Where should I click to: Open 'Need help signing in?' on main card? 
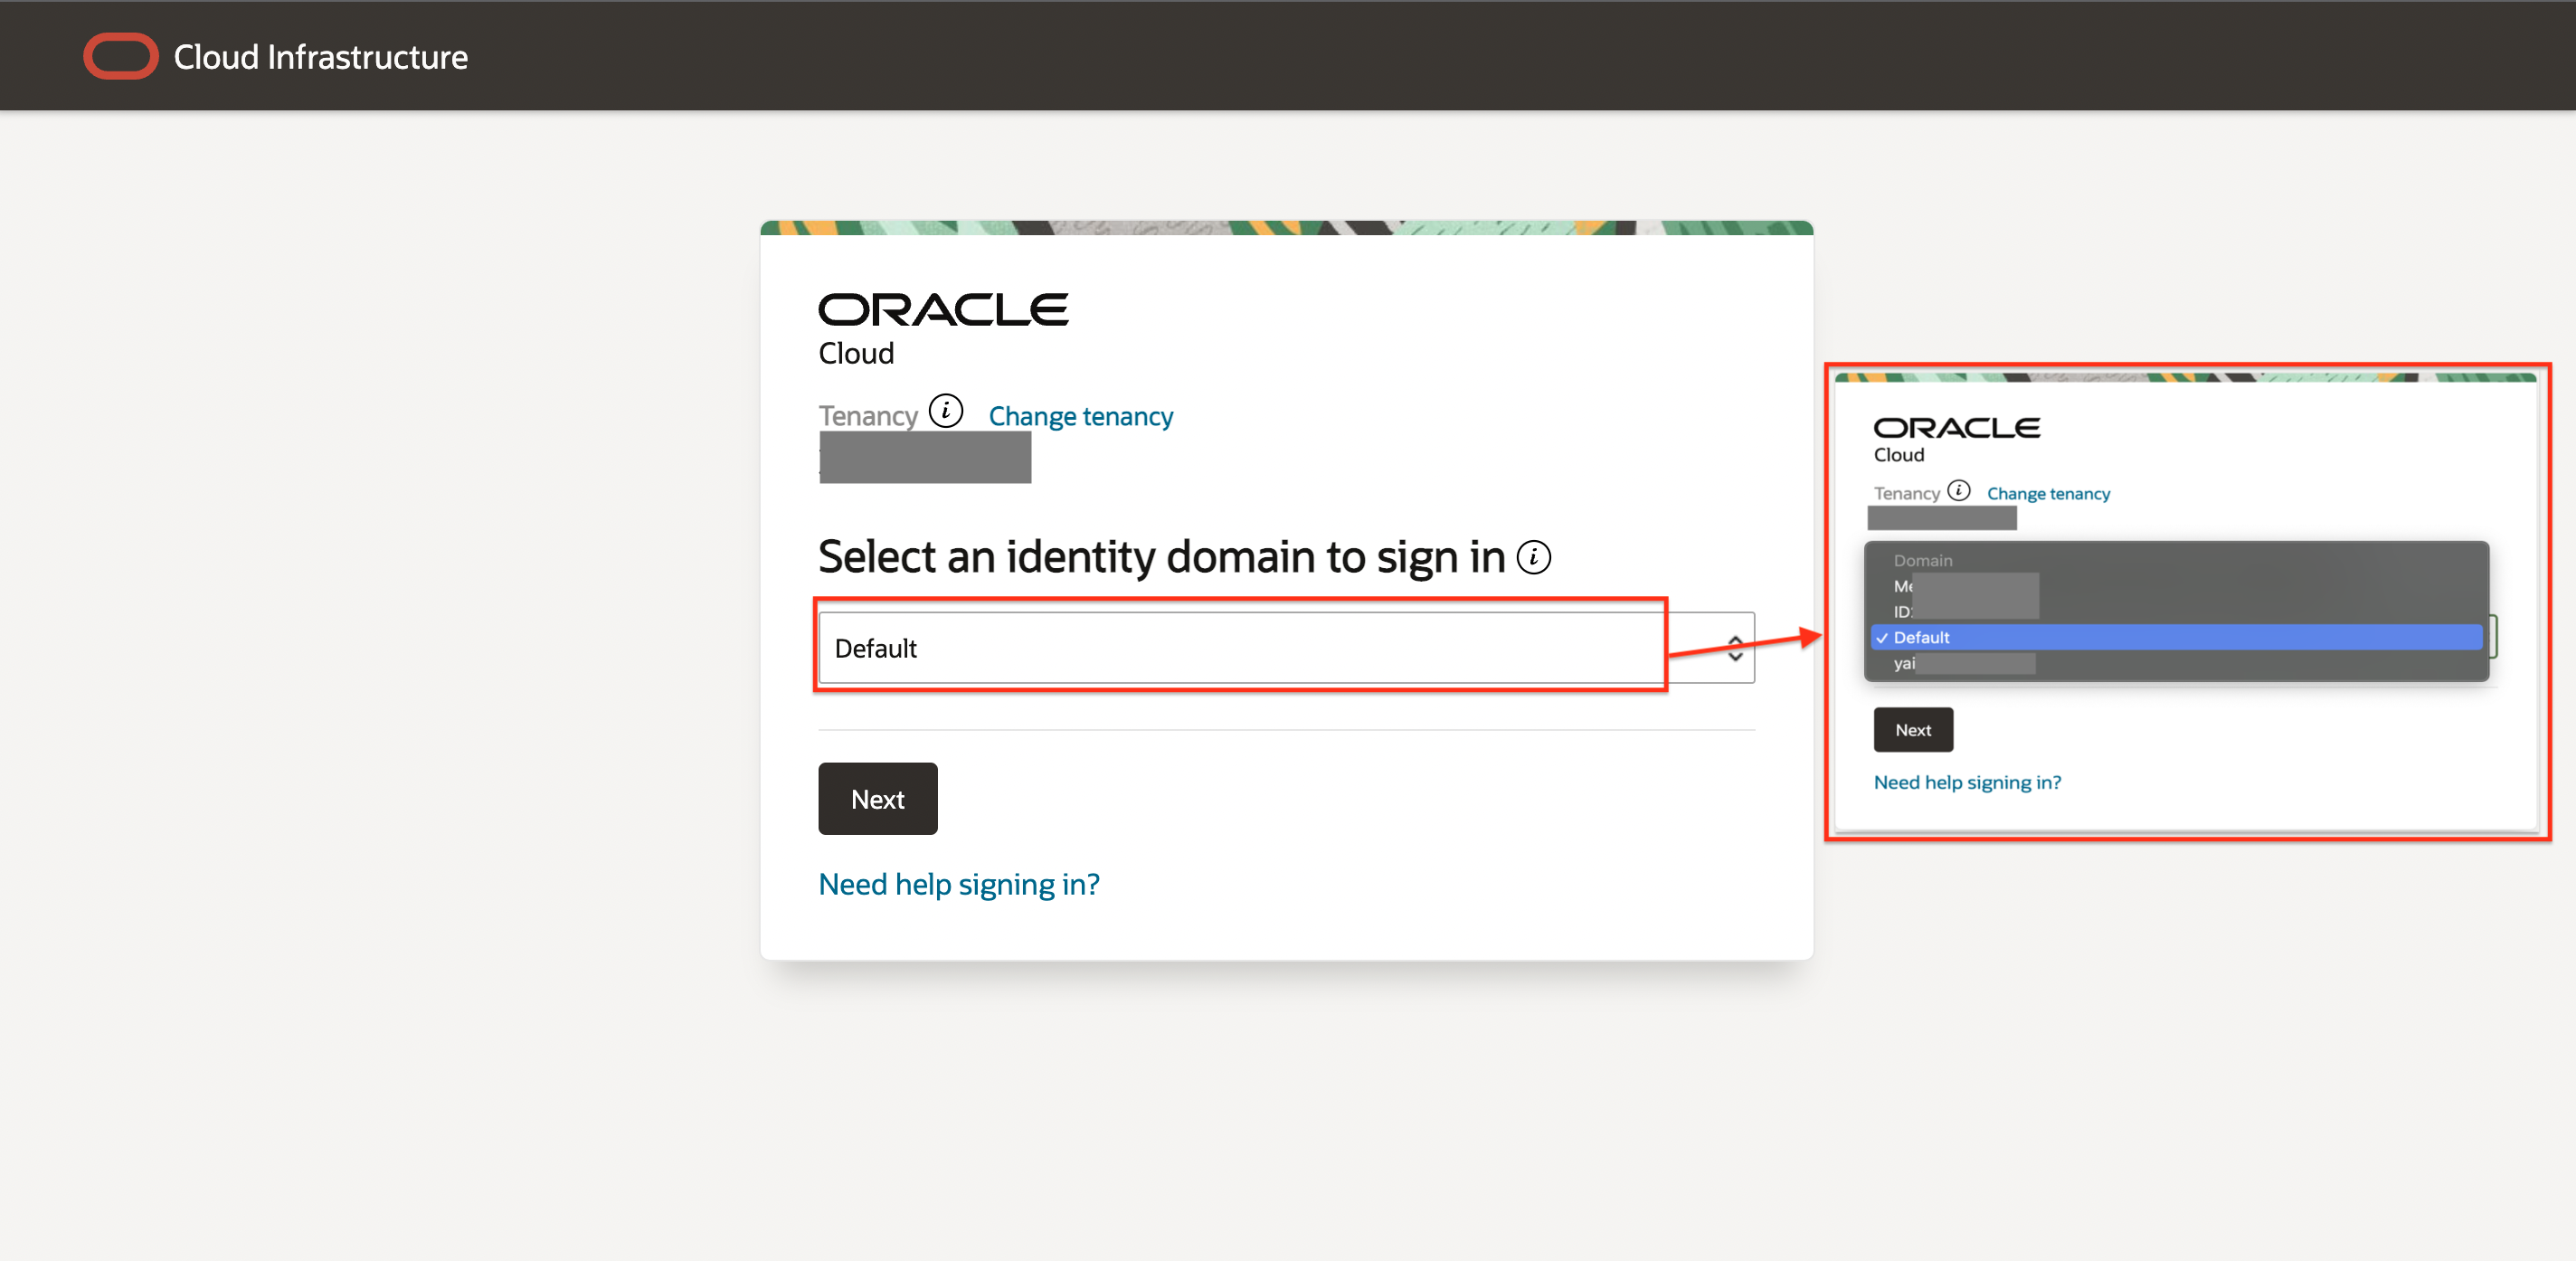[x=958, y=884]
